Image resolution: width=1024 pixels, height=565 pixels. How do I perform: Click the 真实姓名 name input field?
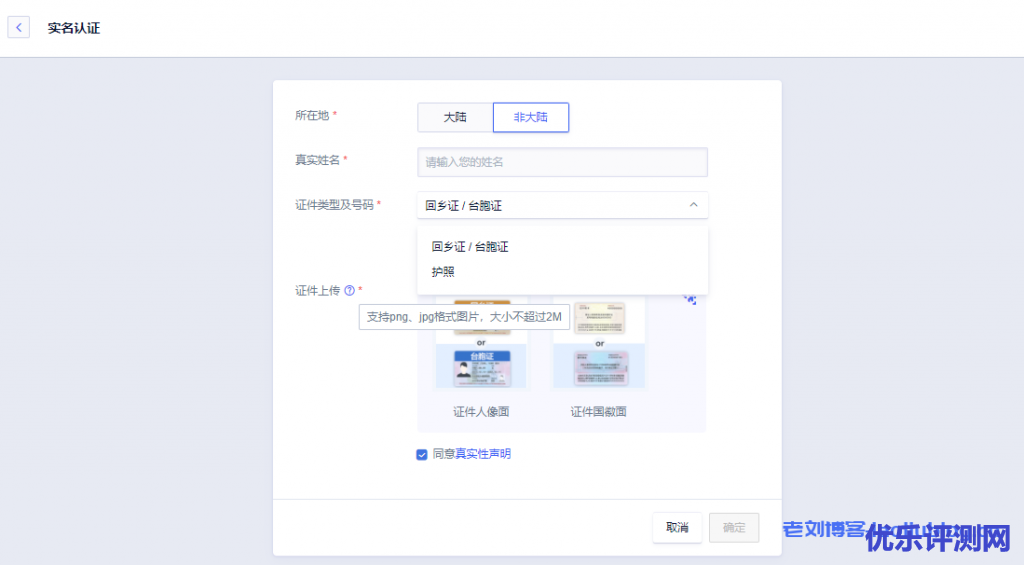pos(562,162)
